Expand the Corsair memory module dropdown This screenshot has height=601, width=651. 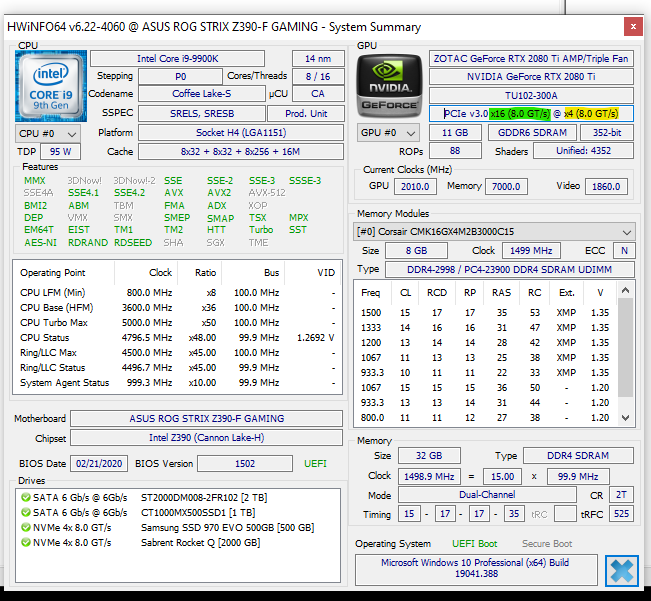tap(494, 232)
